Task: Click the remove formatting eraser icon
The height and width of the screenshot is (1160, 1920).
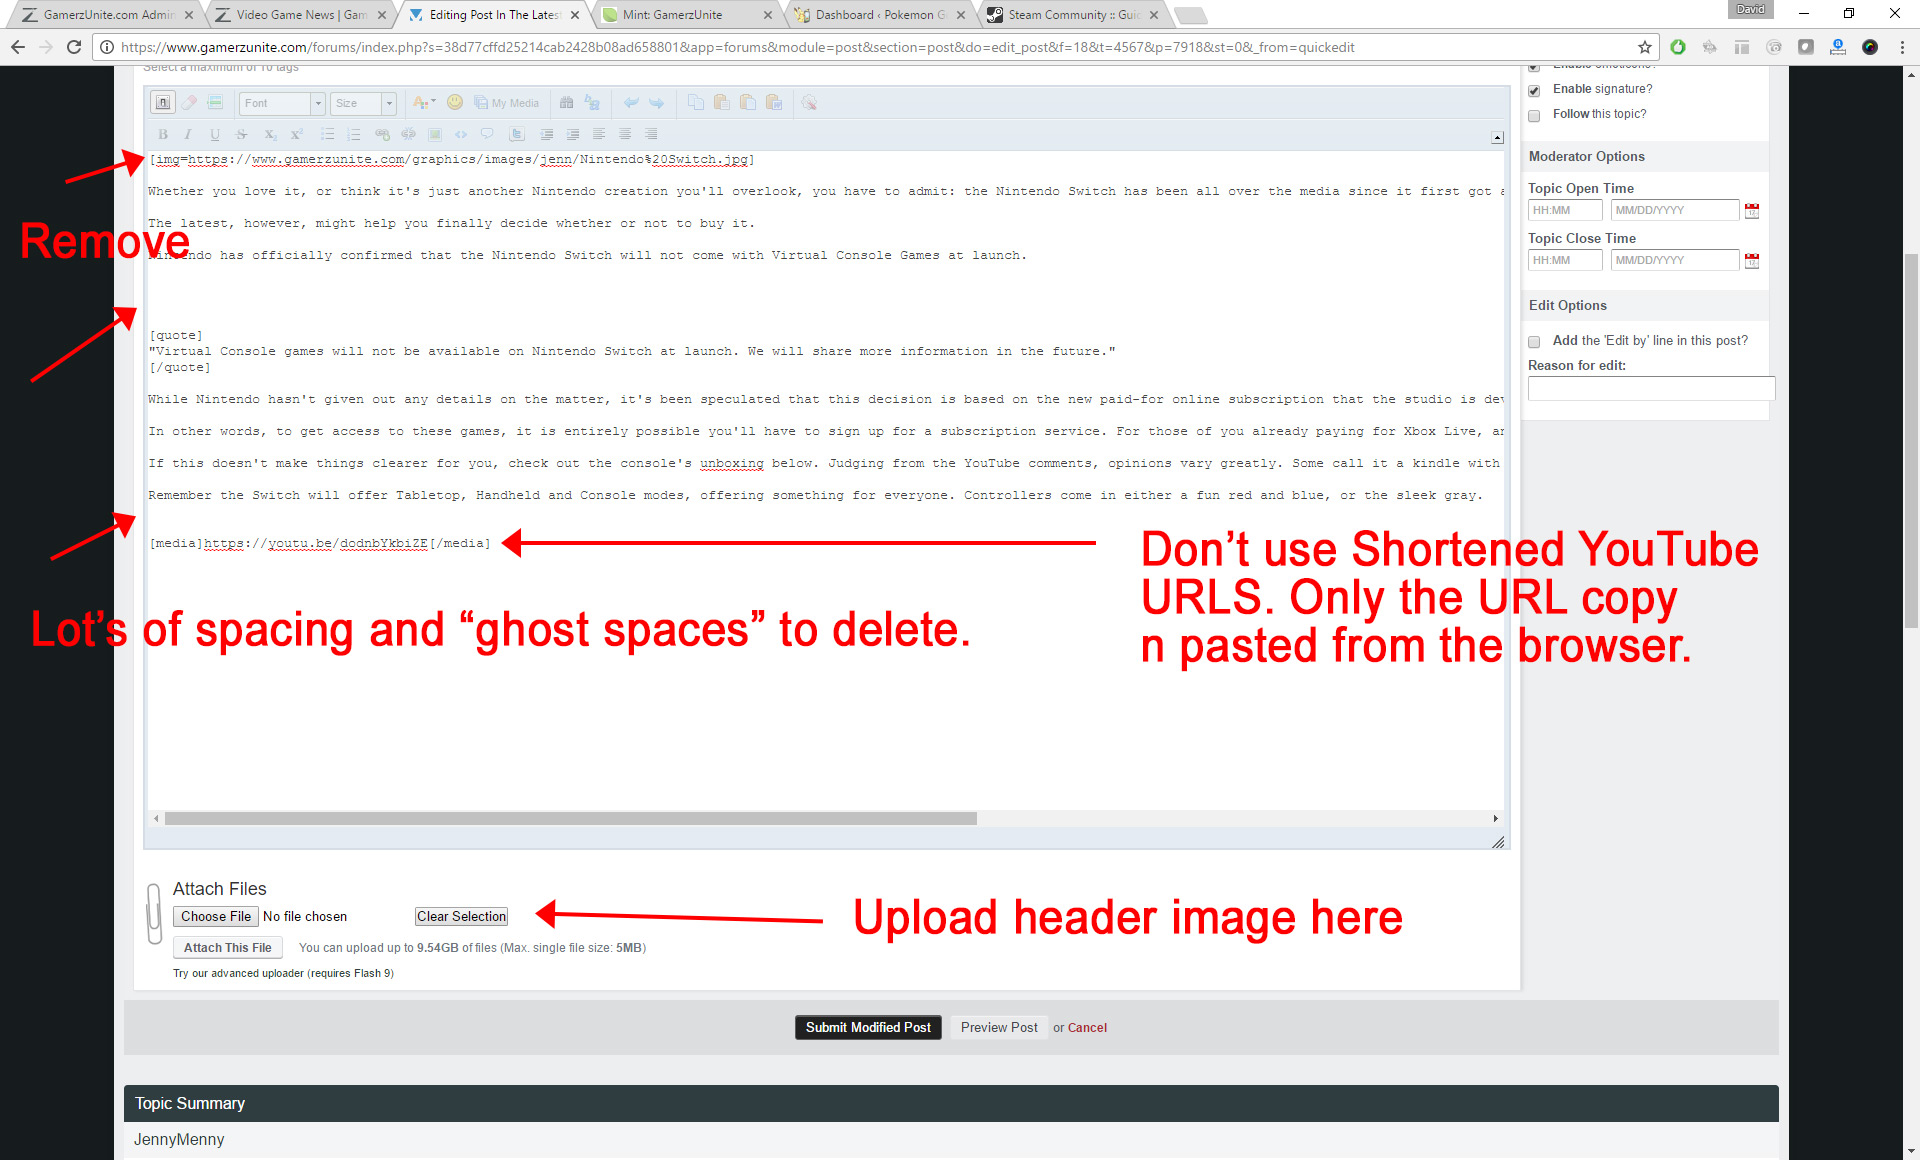Action: [x=189, y=102]
